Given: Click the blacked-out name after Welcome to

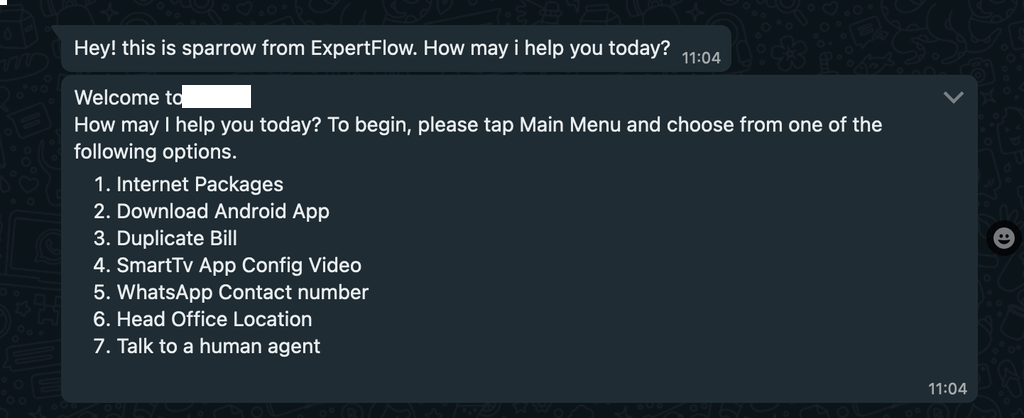Looking at the screenshot, I should click(x=216, y=98).
